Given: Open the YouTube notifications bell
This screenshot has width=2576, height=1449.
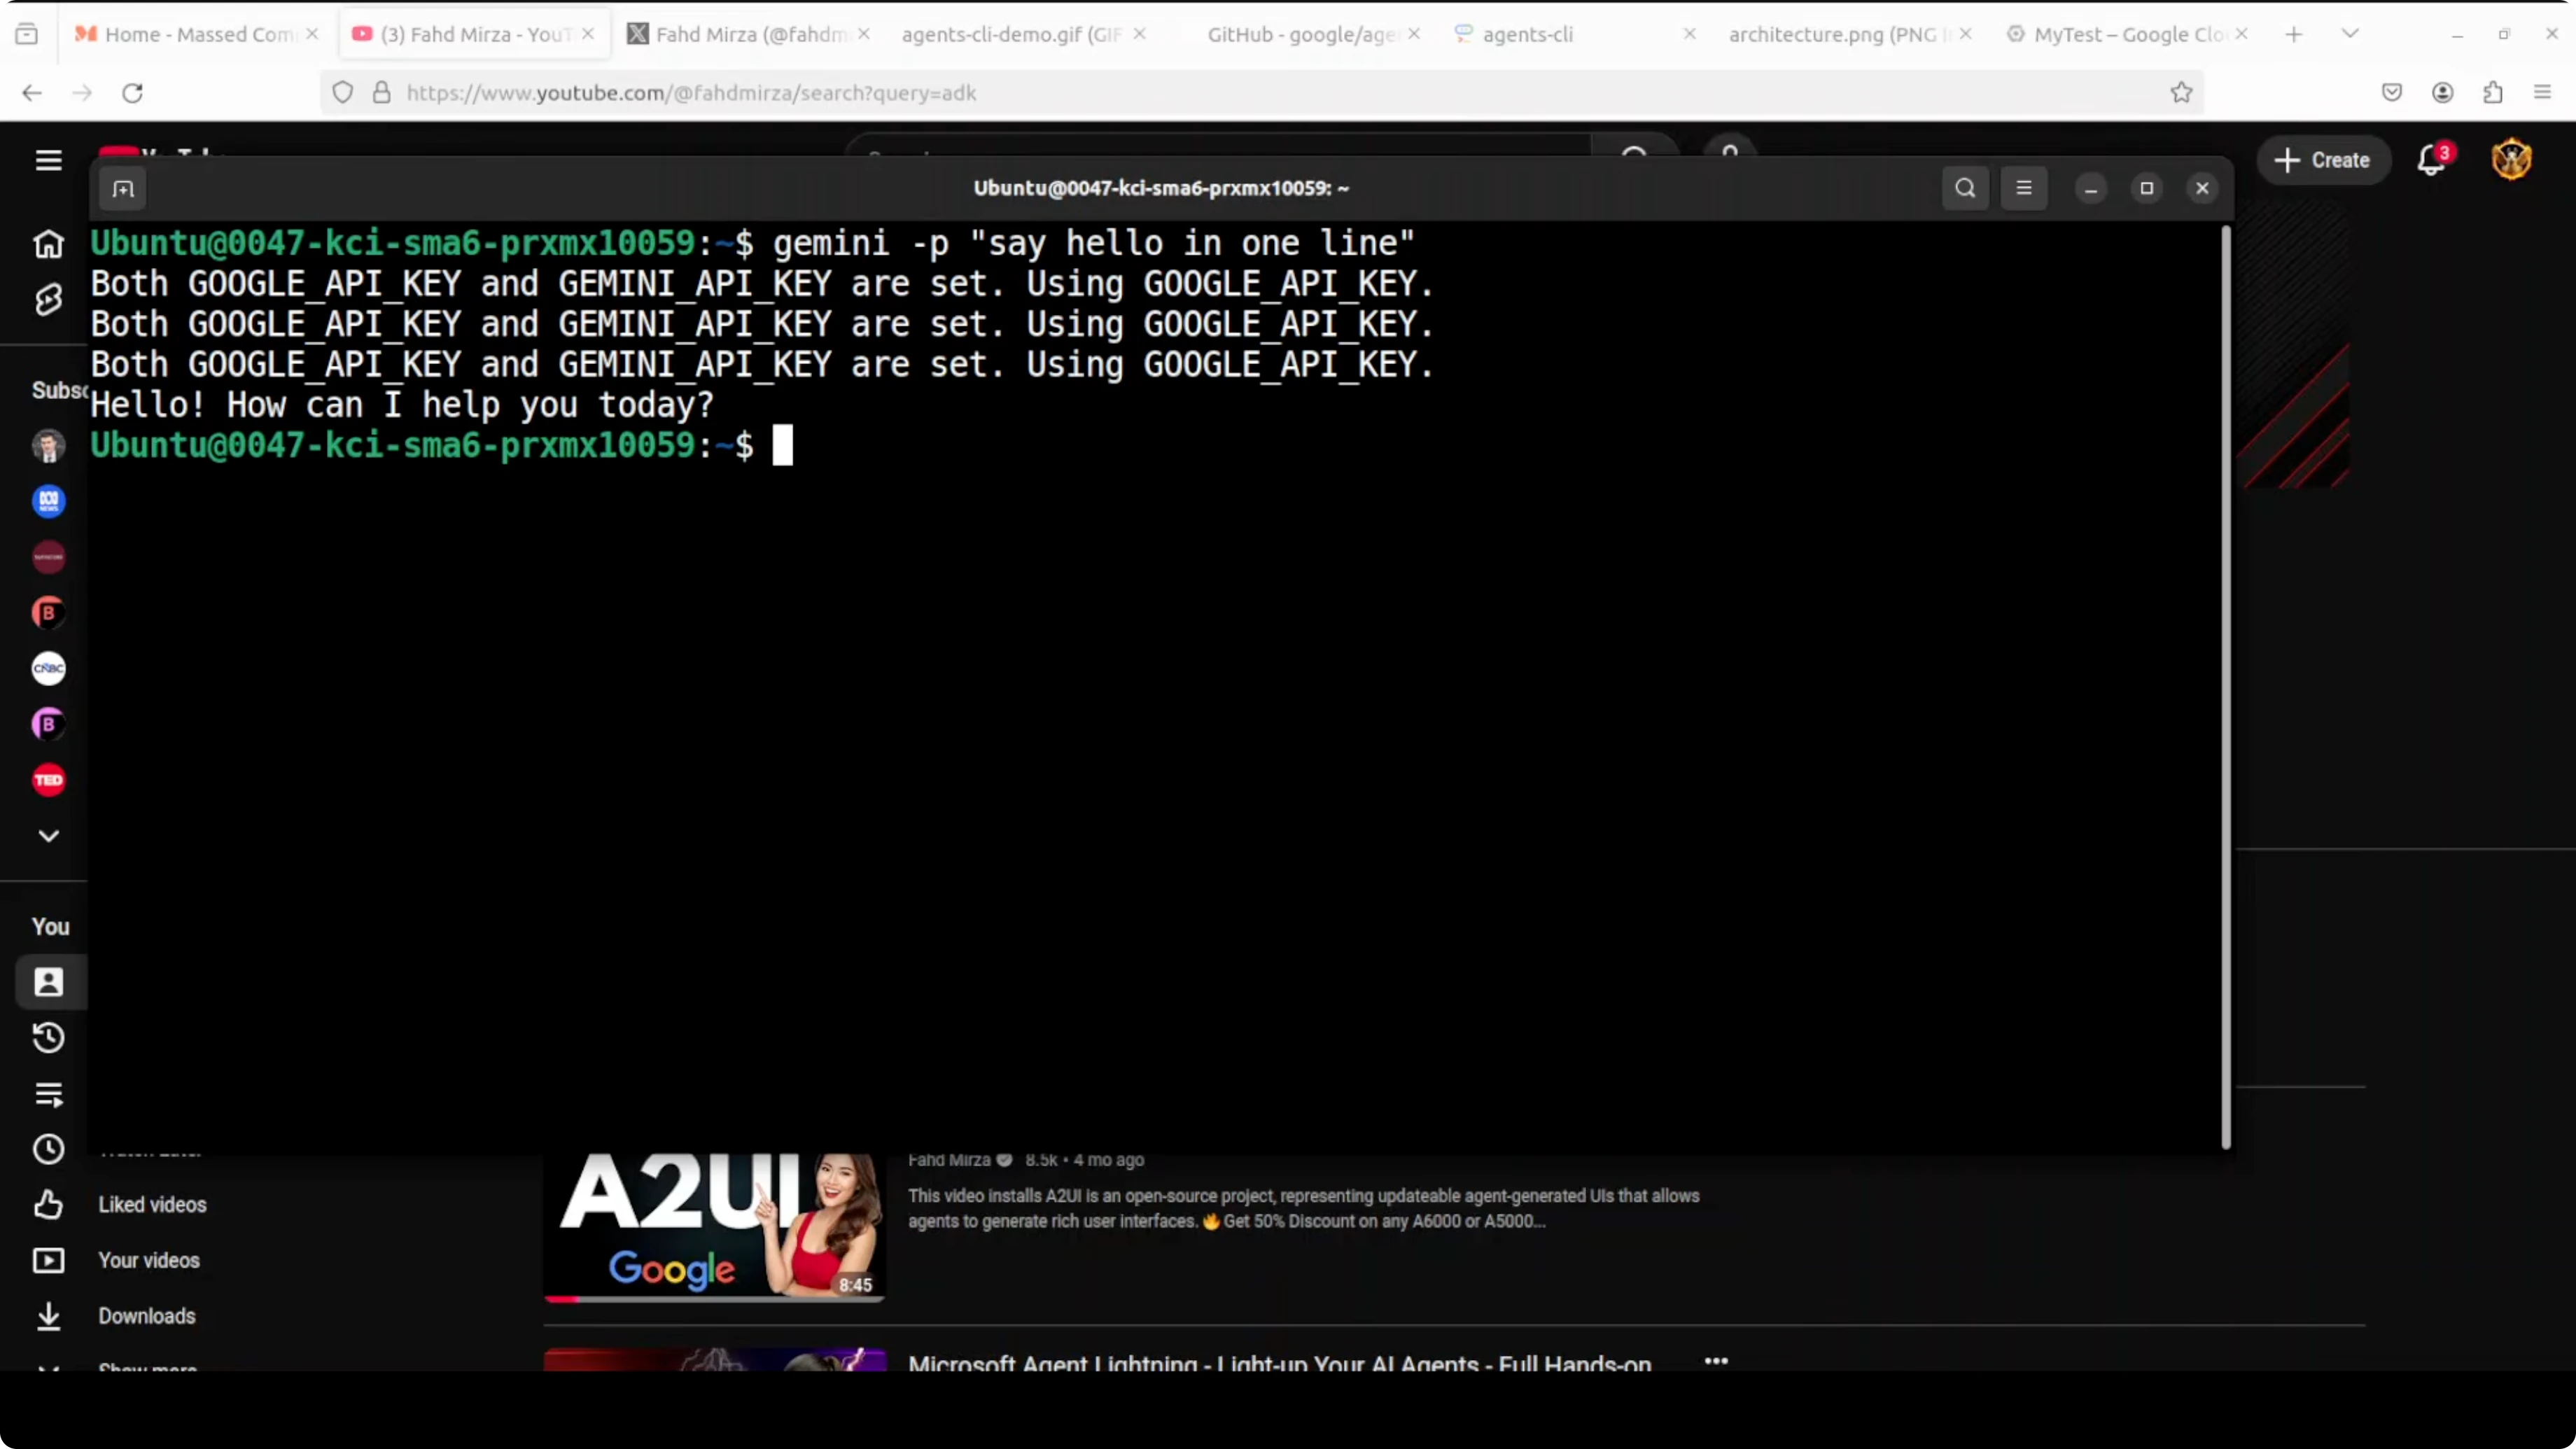Looking at the screenshot, I should 2431,160.
